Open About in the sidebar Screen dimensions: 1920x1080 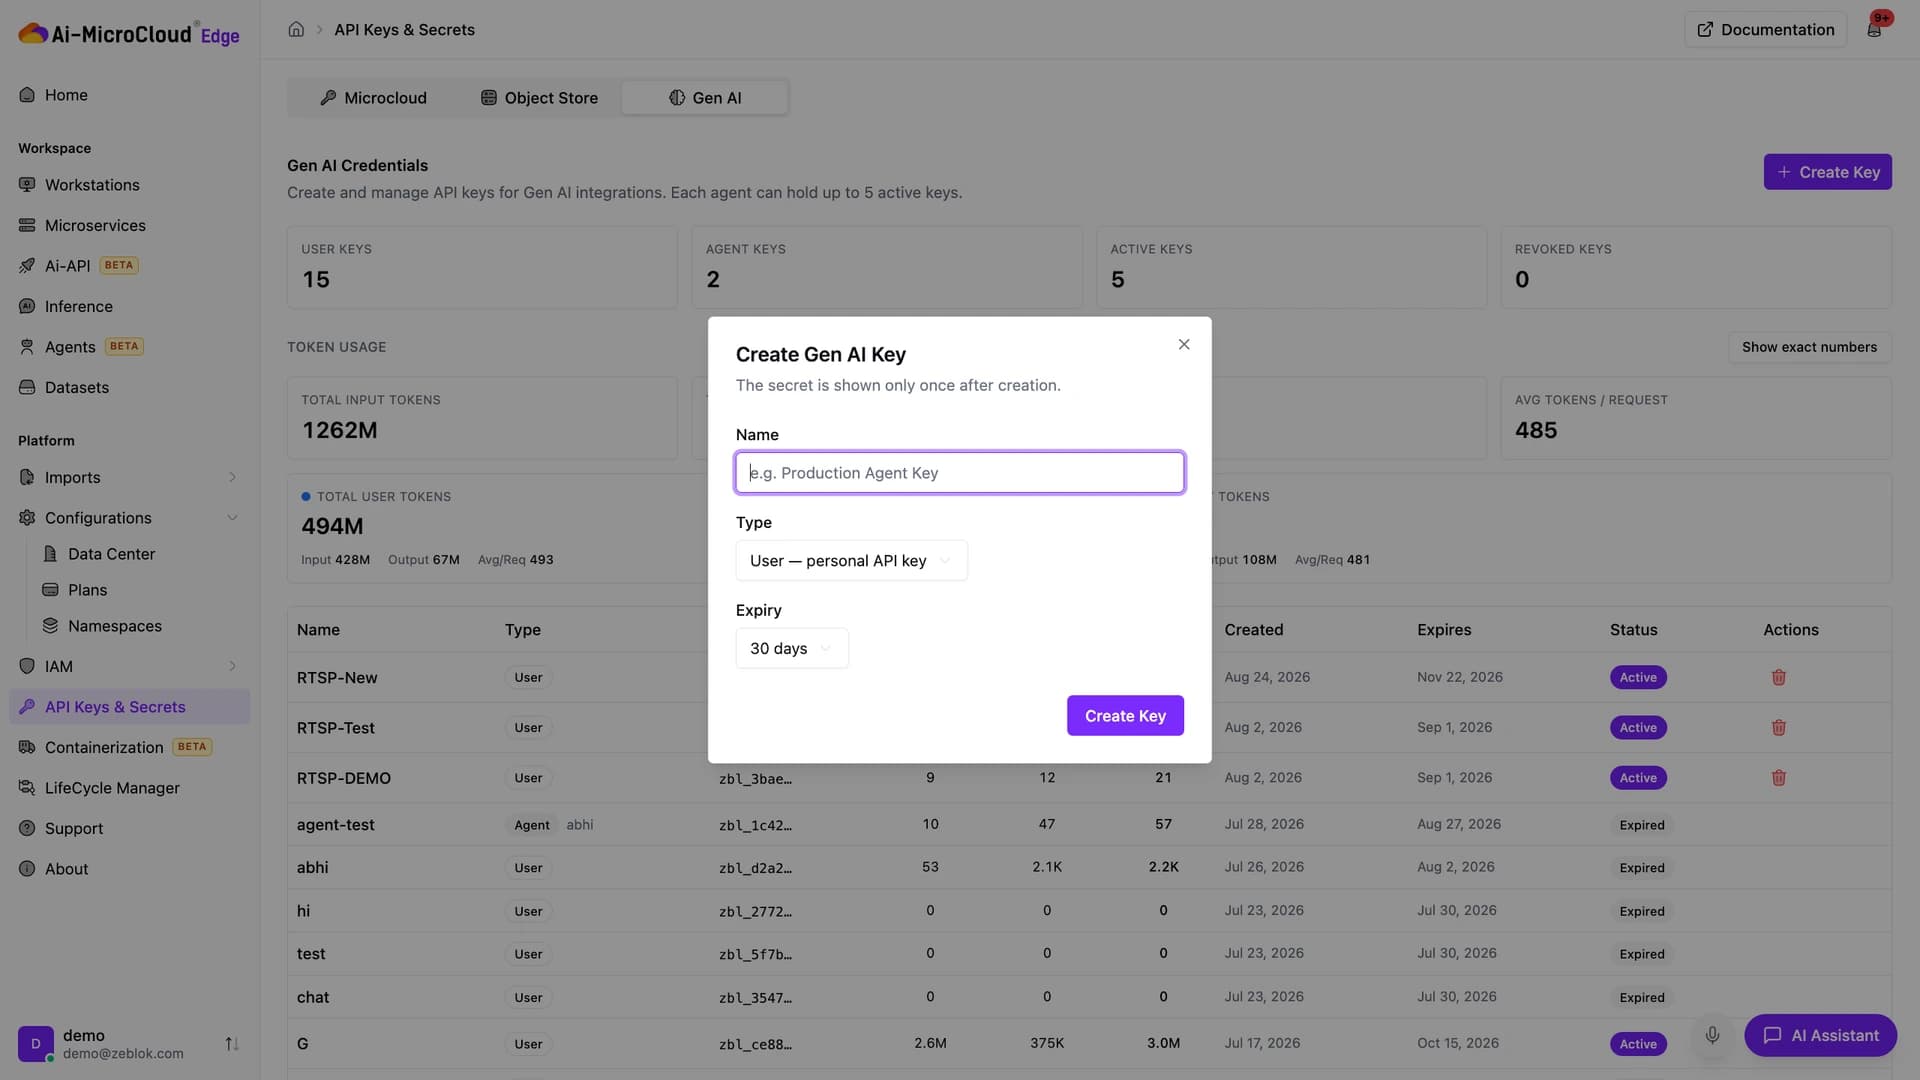[129, 869]
